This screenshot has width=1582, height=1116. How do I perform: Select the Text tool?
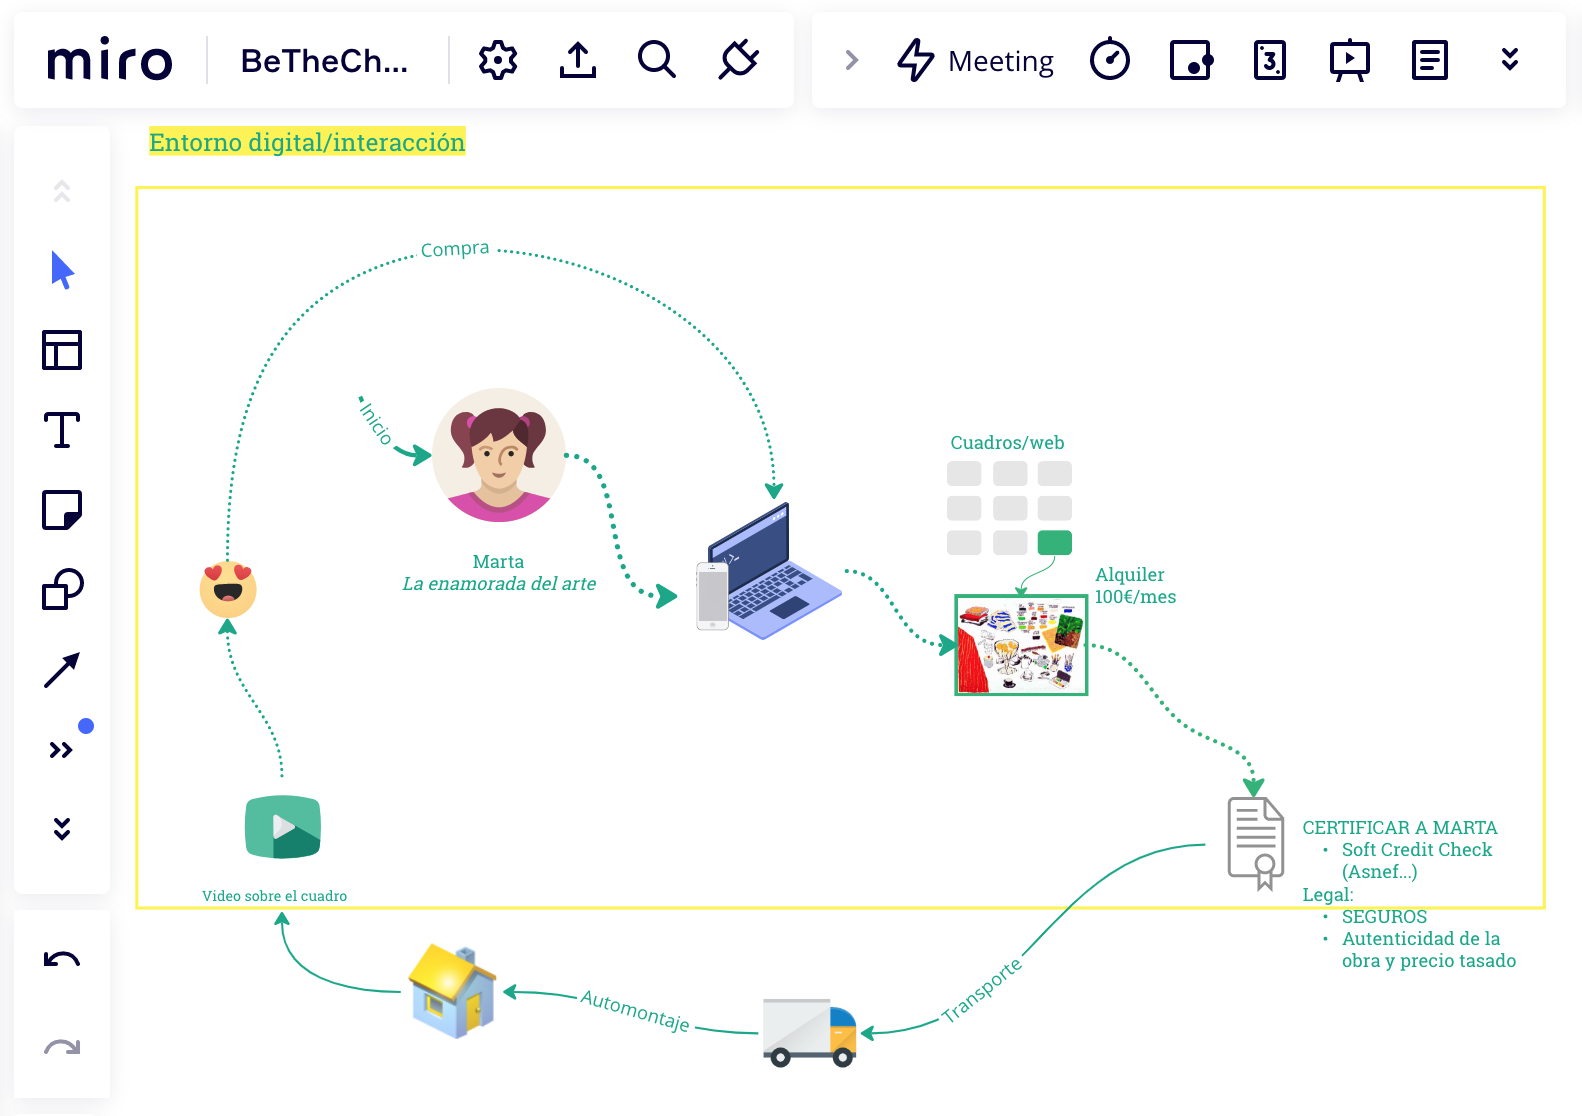(62, 430)
